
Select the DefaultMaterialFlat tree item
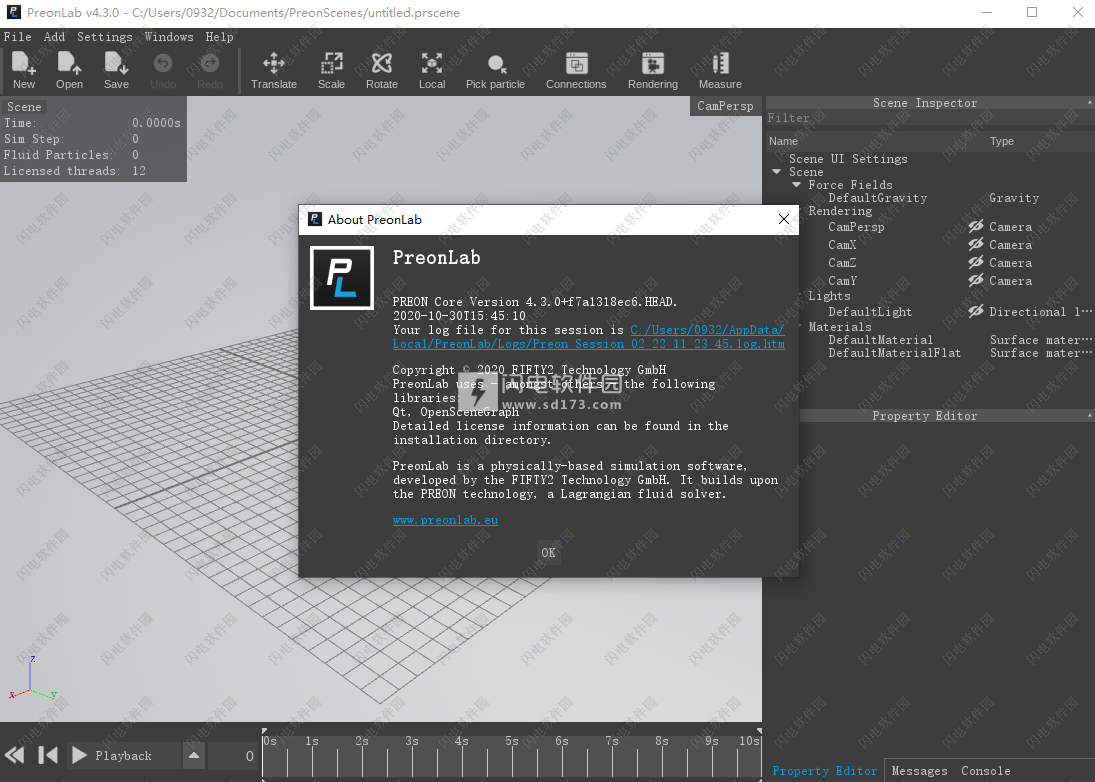[895, 353]
